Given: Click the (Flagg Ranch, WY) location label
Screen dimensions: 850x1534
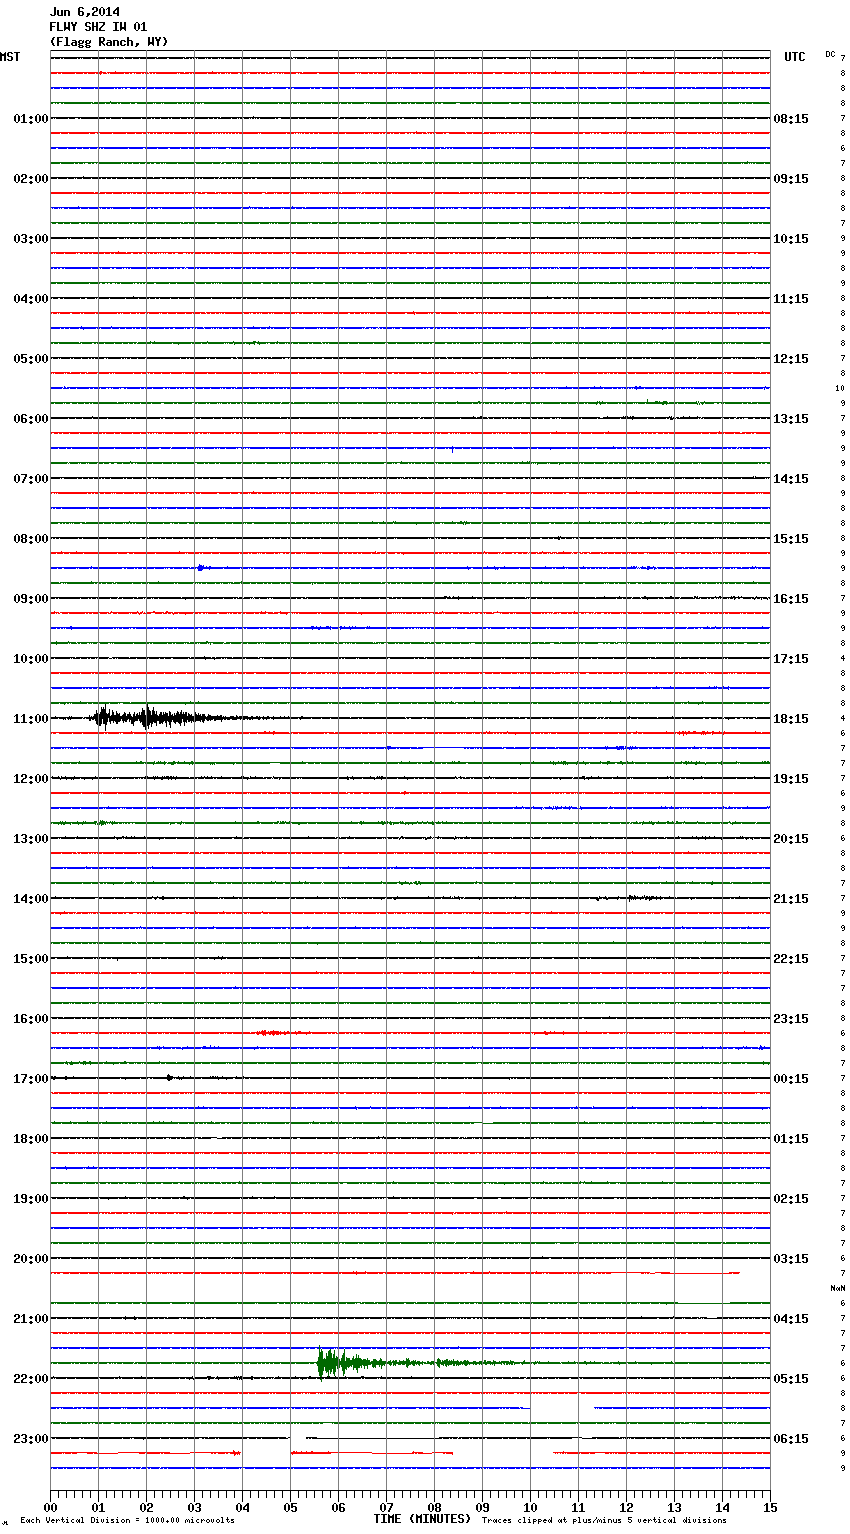Looking at the screenshot, I should [x=109, y=42].
